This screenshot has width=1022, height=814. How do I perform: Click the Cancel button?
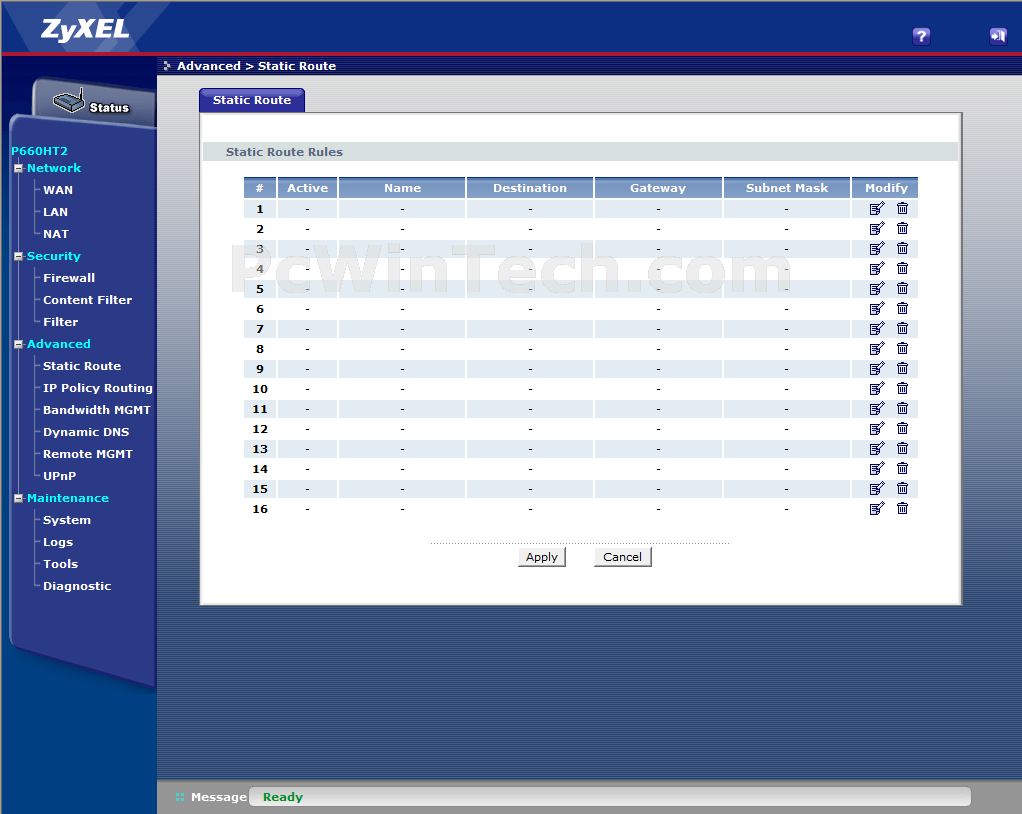[x=622, y=557]
